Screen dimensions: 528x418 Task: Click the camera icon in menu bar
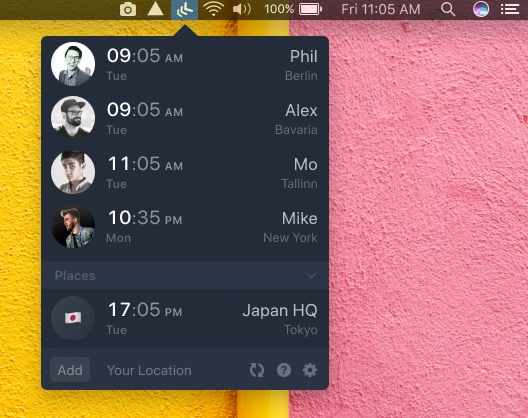(x=128, y=9)
